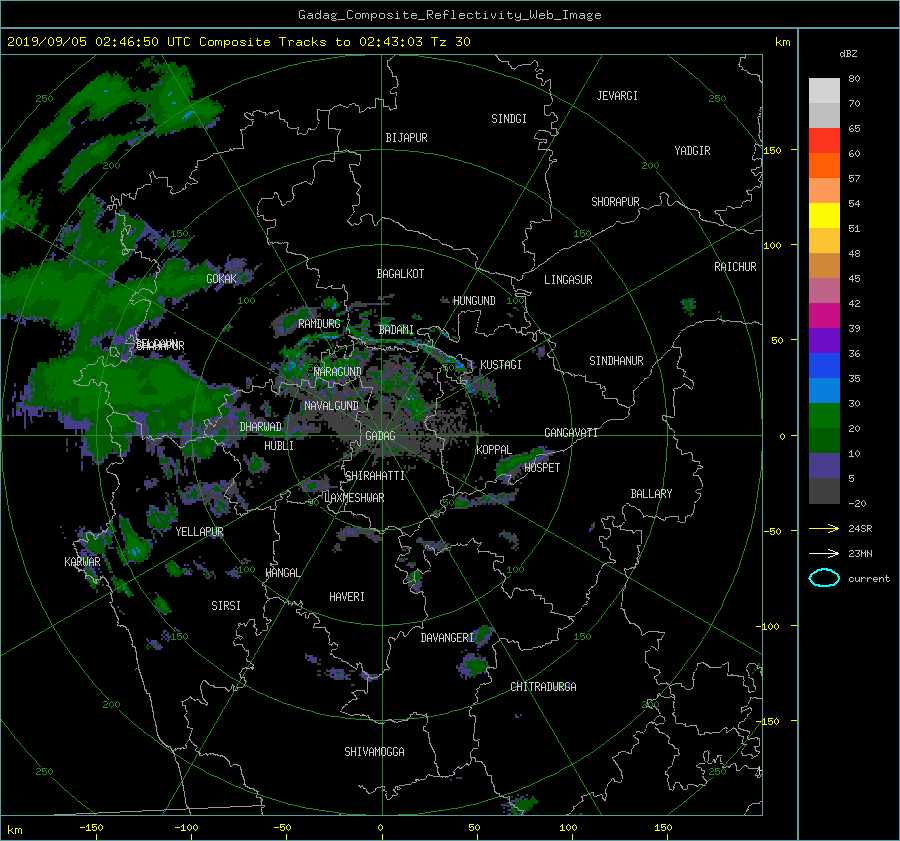Click the bright green 20 dBZ legend swatch
This screenshot has height=841, width=900.
tap(824, 416)
